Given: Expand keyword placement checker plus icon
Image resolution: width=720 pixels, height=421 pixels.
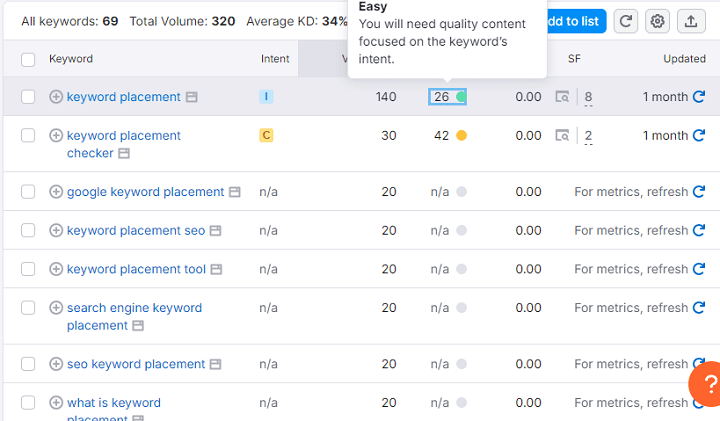Looking at the screenshot, I should (x=56, y=136).
